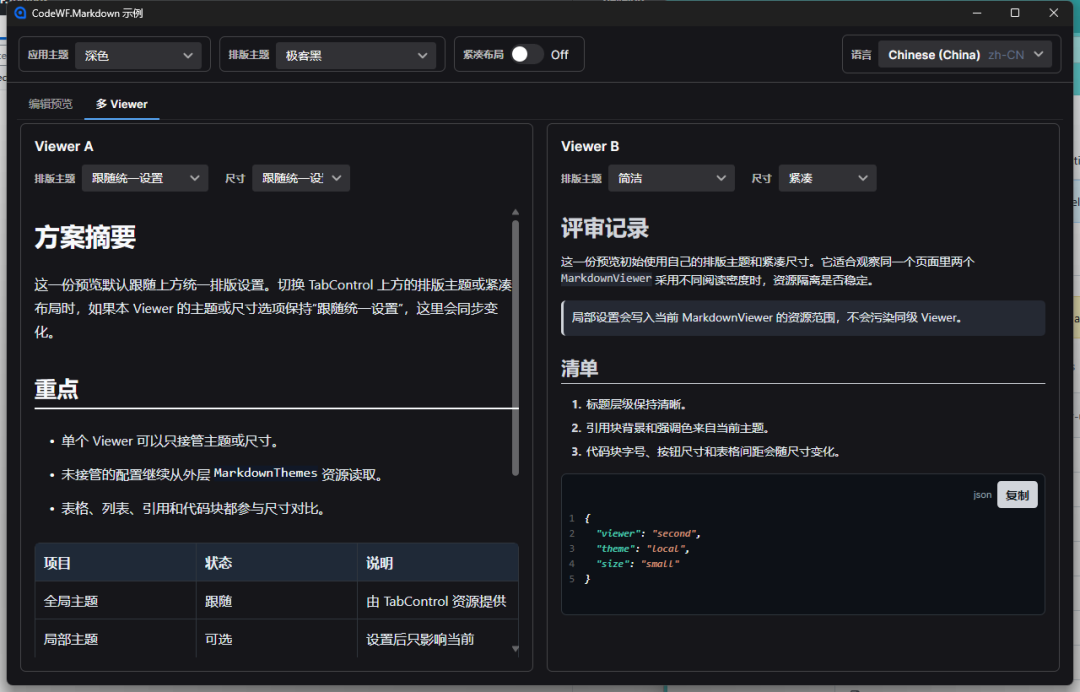The image size is (1080, 692).
Task: Open the 语言 dropdown showing Chinese (China)
Action: (x=965, y=54)
